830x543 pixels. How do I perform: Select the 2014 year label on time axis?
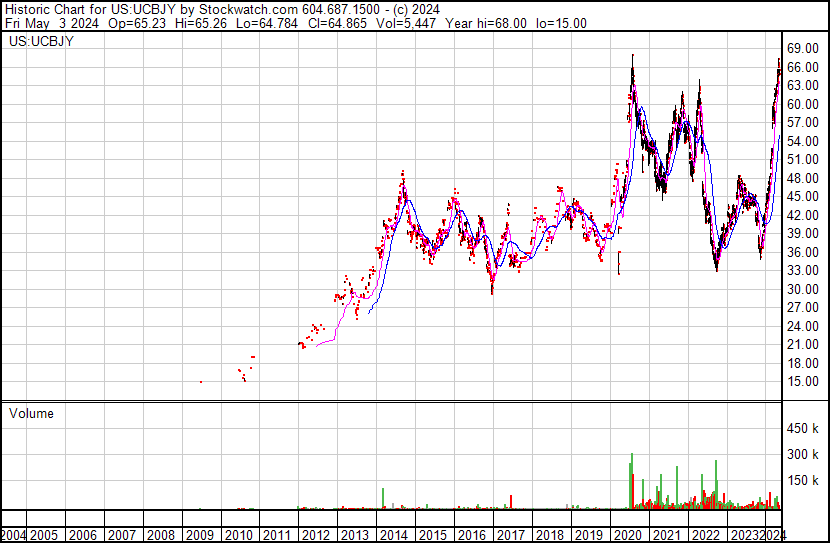pos(393,535)
